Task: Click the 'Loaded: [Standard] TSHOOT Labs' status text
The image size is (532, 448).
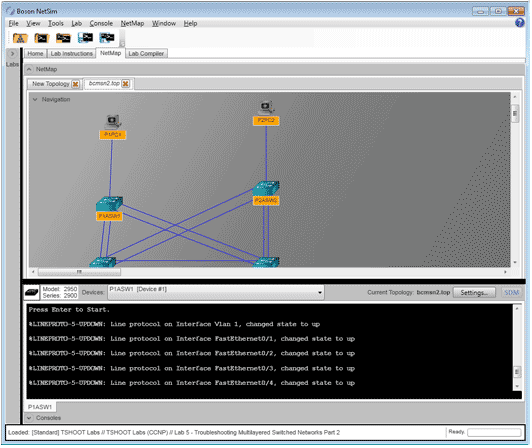Action: click(174, 432)
